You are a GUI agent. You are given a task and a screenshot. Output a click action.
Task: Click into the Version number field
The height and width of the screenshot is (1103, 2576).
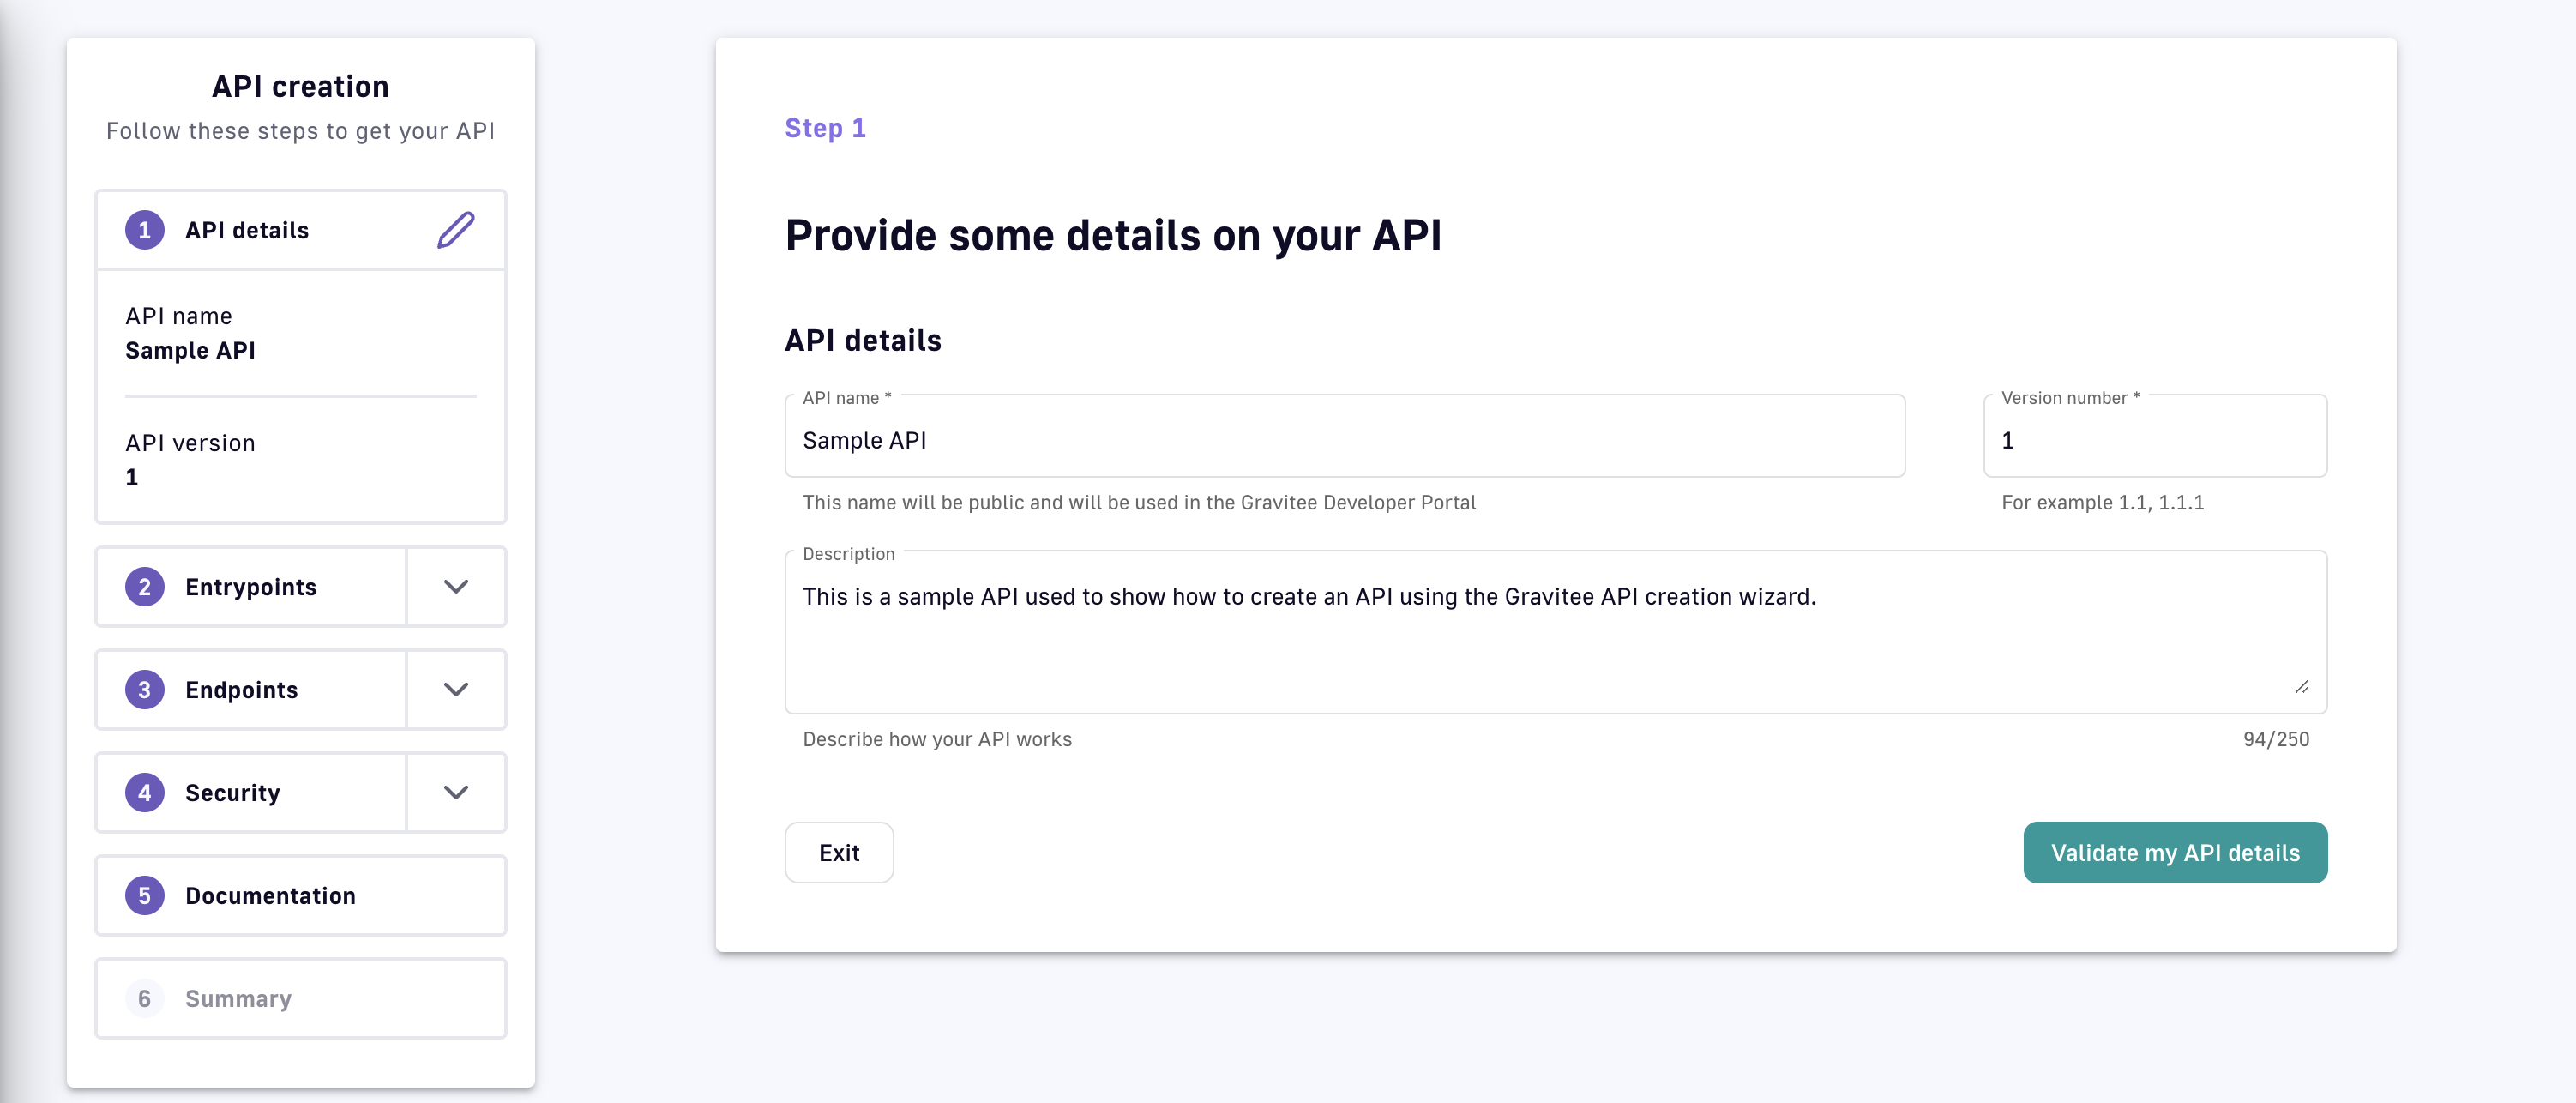click(2154, 440)
